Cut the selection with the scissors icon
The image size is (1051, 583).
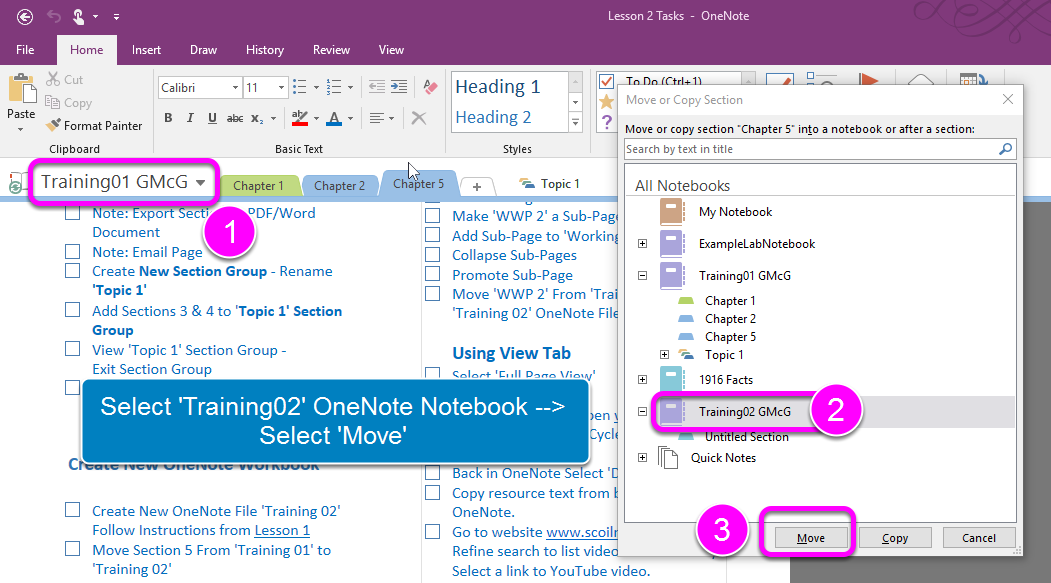pos(53,79)
